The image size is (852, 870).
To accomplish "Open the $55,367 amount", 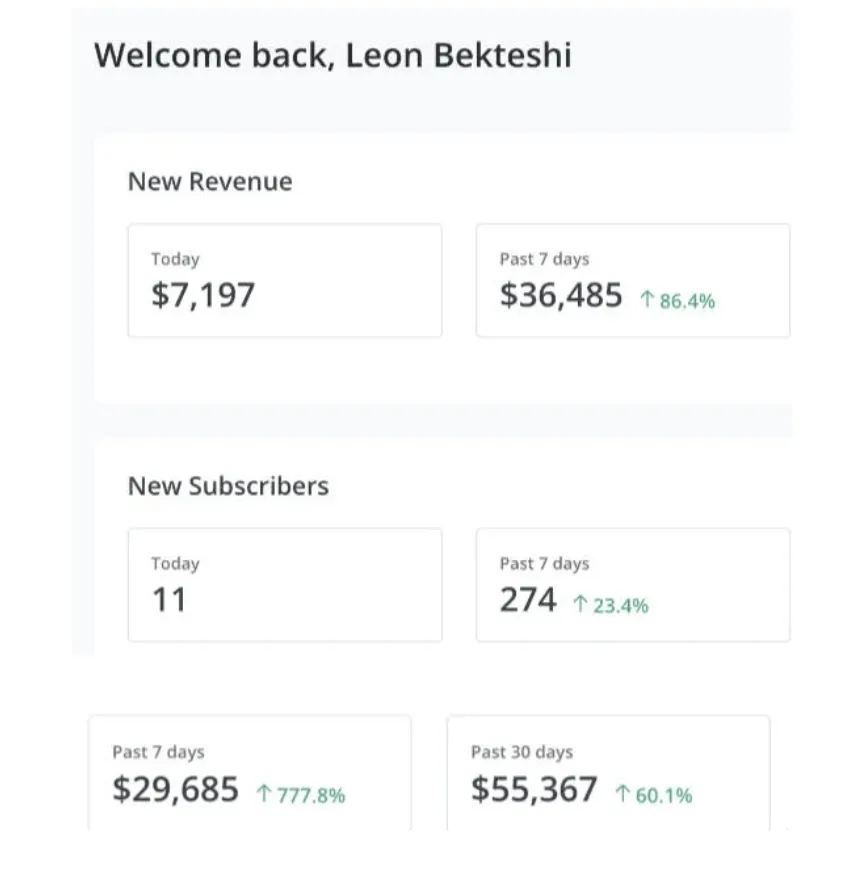I will click(x=534, y=790).
